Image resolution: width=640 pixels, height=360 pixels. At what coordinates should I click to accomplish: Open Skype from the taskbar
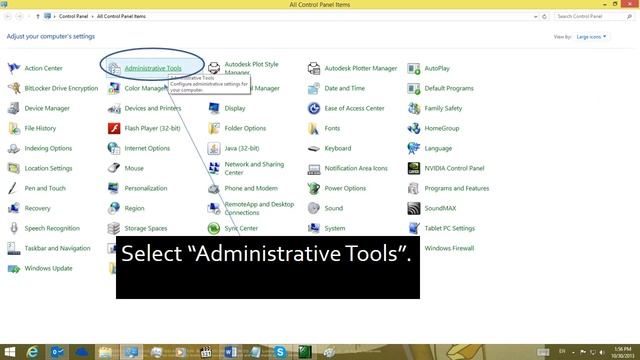tap(280, 352)
